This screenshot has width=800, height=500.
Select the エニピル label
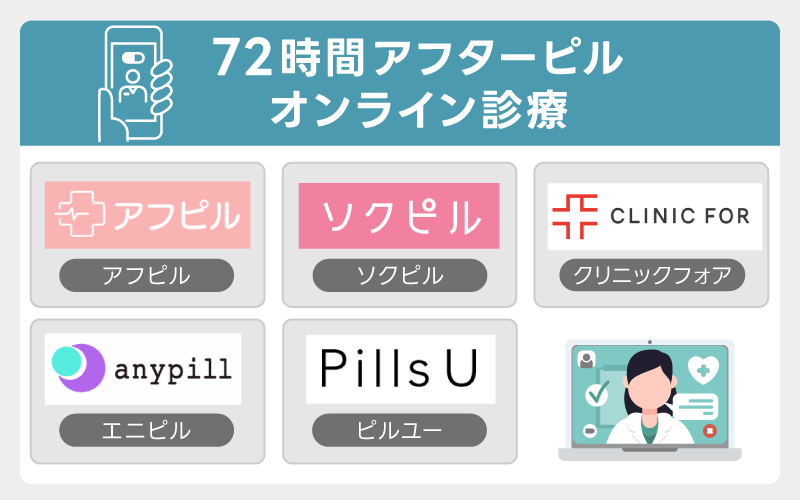point(147,430)
